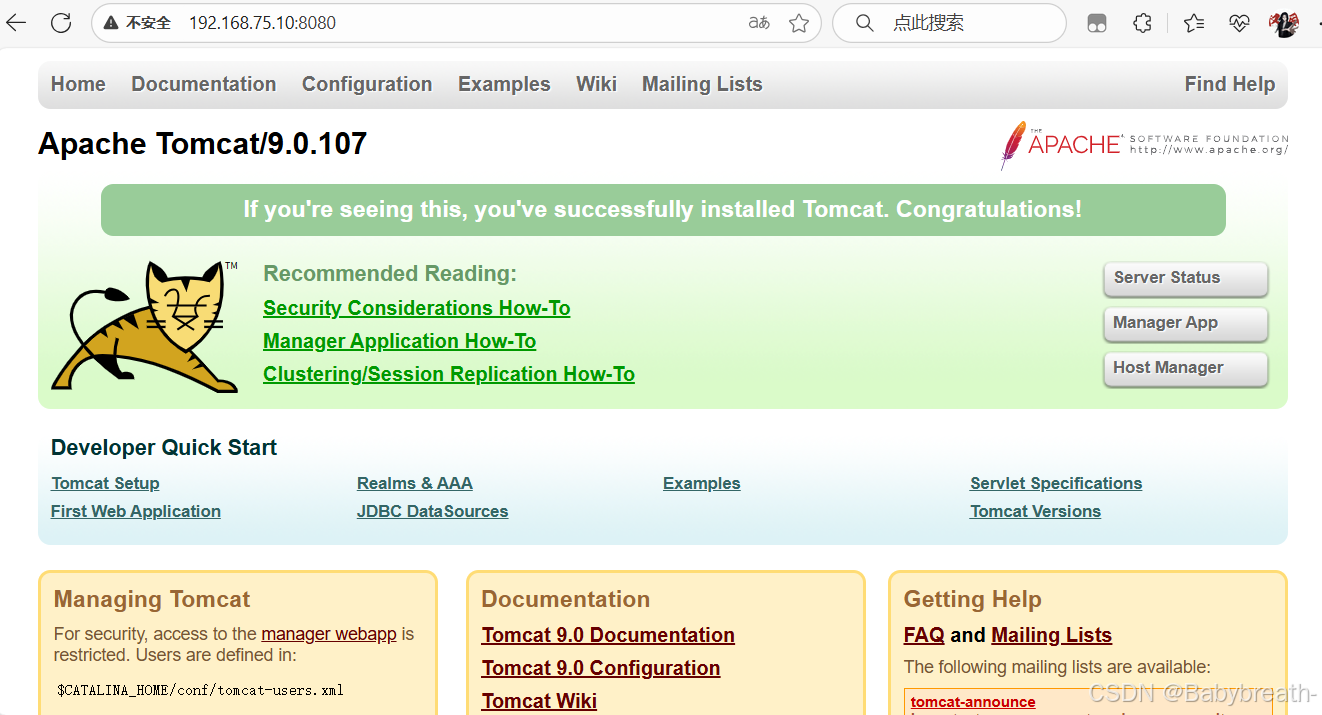The width and height of the screenshot is (1322, 715).
Task: Click the not-secure warning icon
Action: [x=111, y=23]
